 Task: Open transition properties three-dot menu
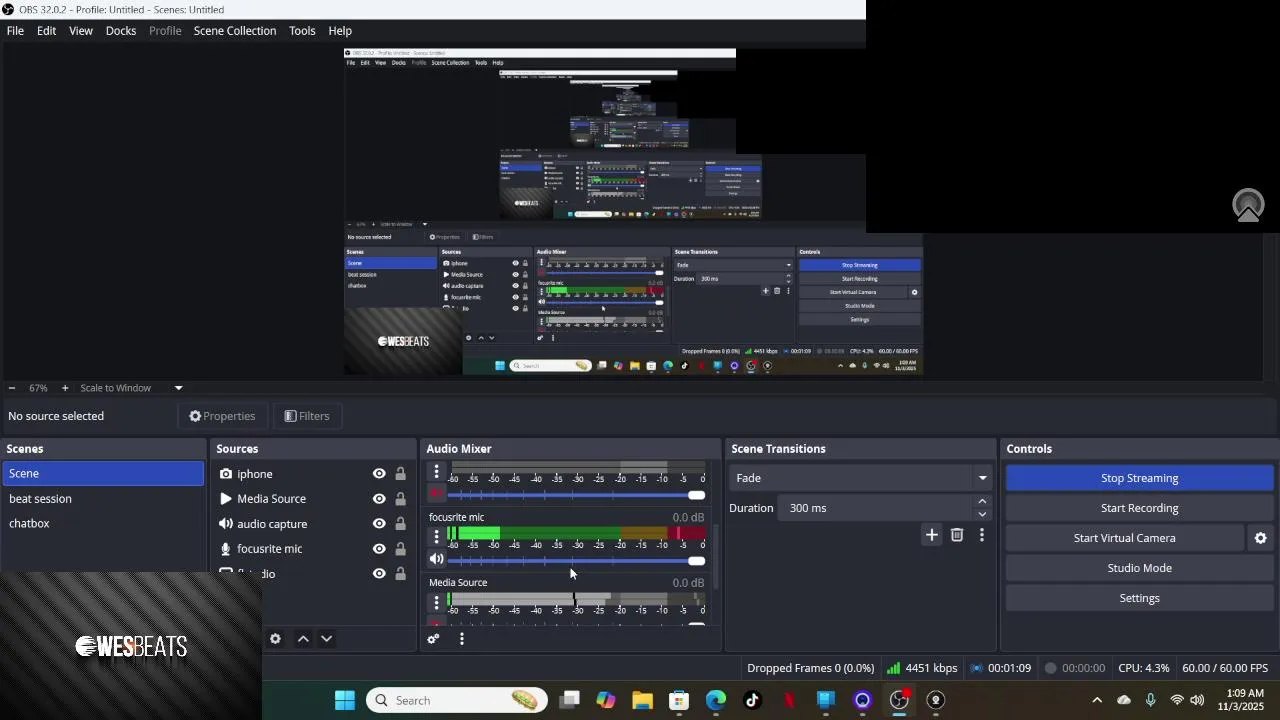982,536
